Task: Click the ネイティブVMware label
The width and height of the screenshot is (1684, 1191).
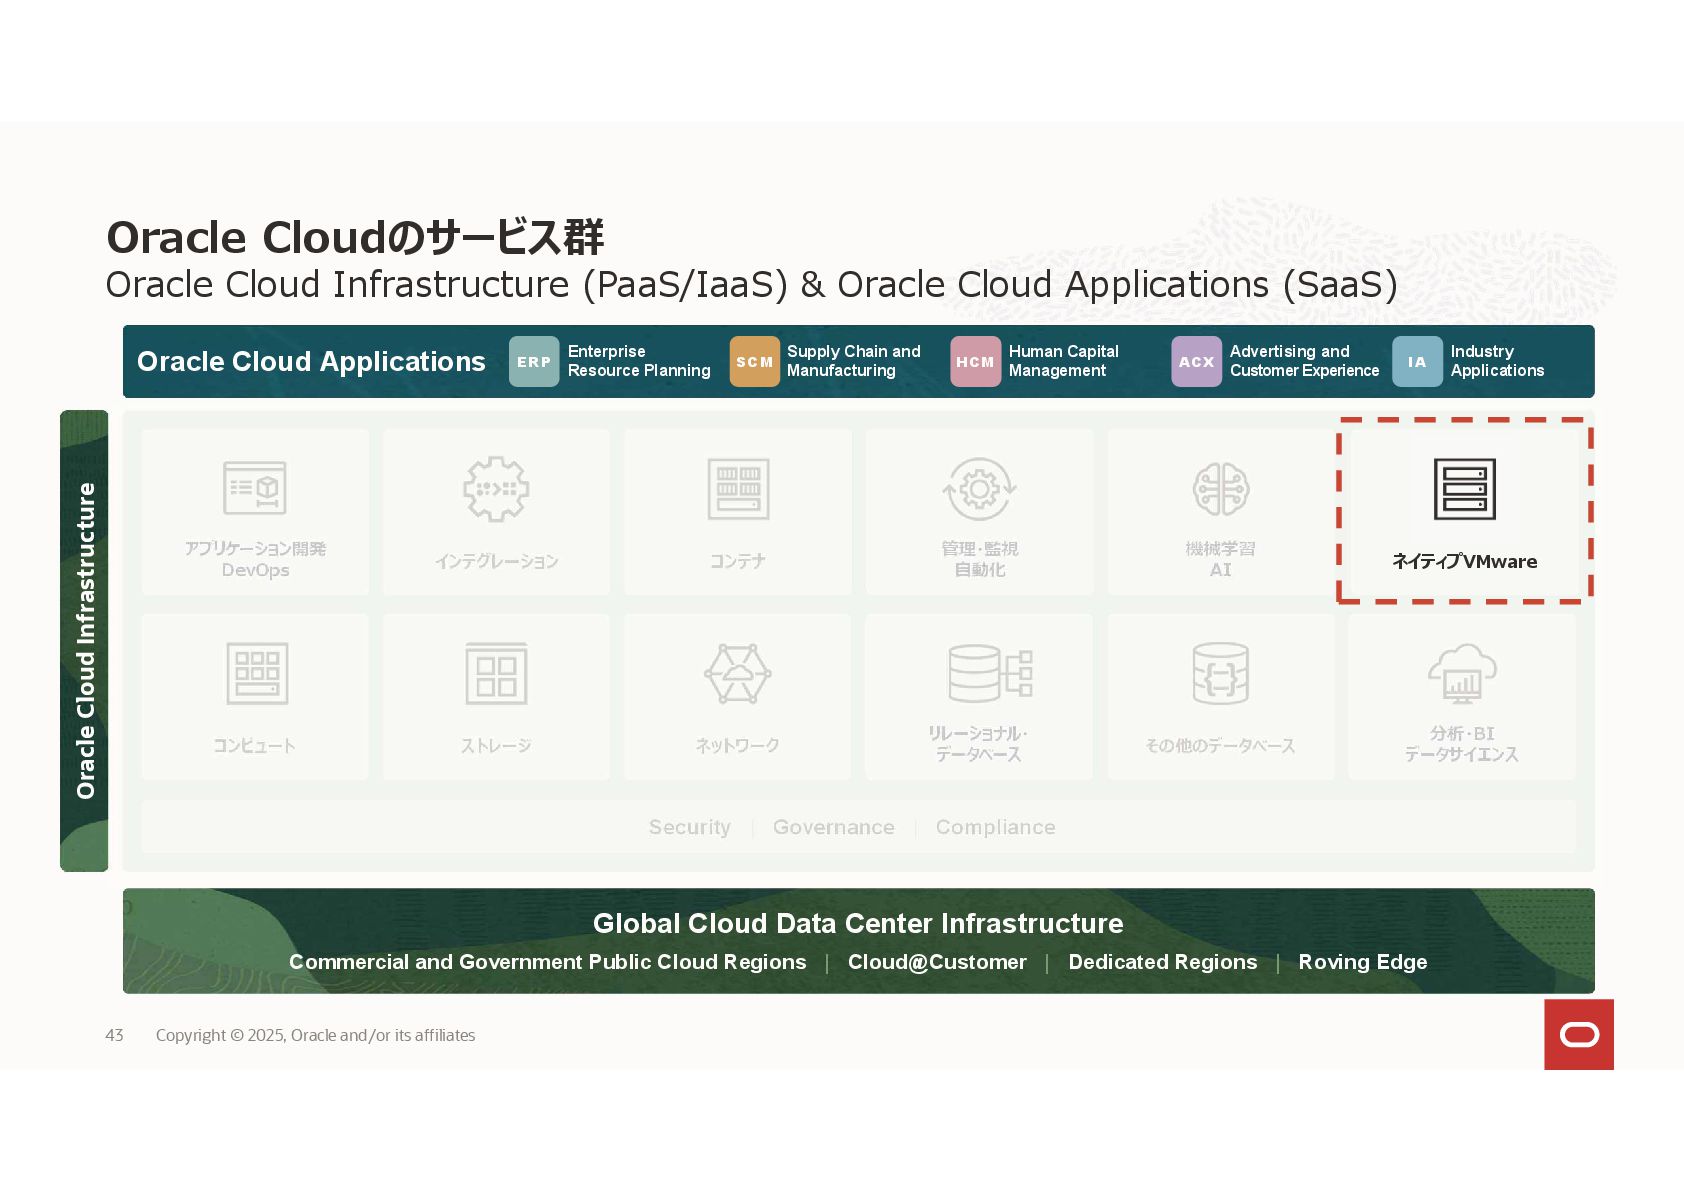Action: point(1465,561)
